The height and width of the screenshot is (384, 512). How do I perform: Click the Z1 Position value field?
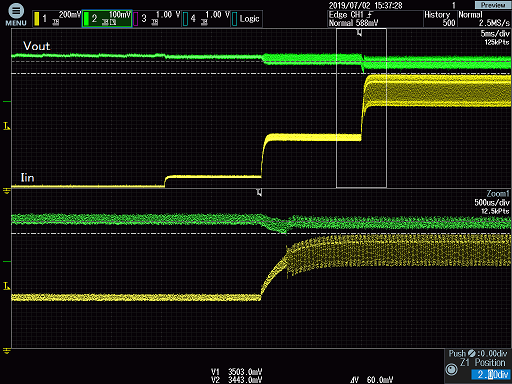click(x=491, y=374)
